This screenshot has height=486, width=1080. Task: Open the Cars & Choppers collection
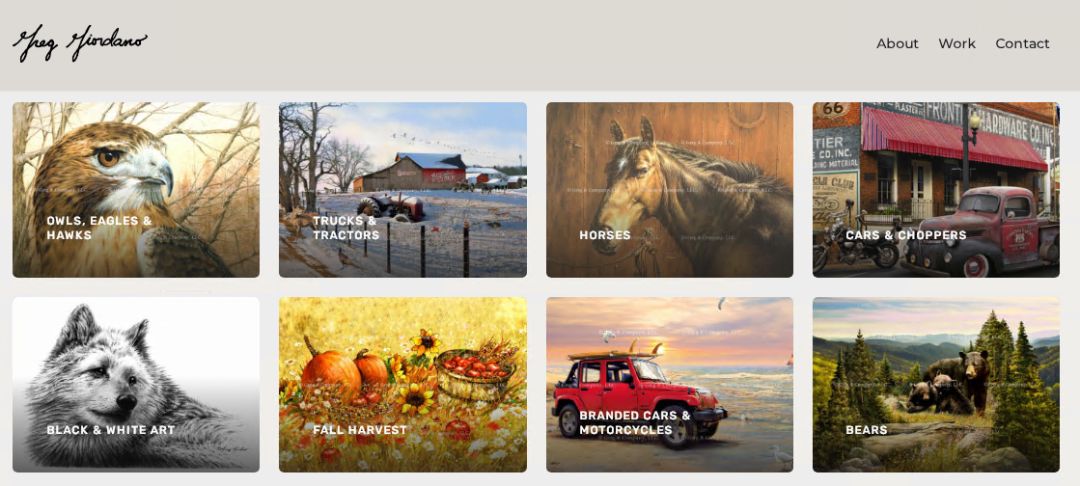point(936,190)
